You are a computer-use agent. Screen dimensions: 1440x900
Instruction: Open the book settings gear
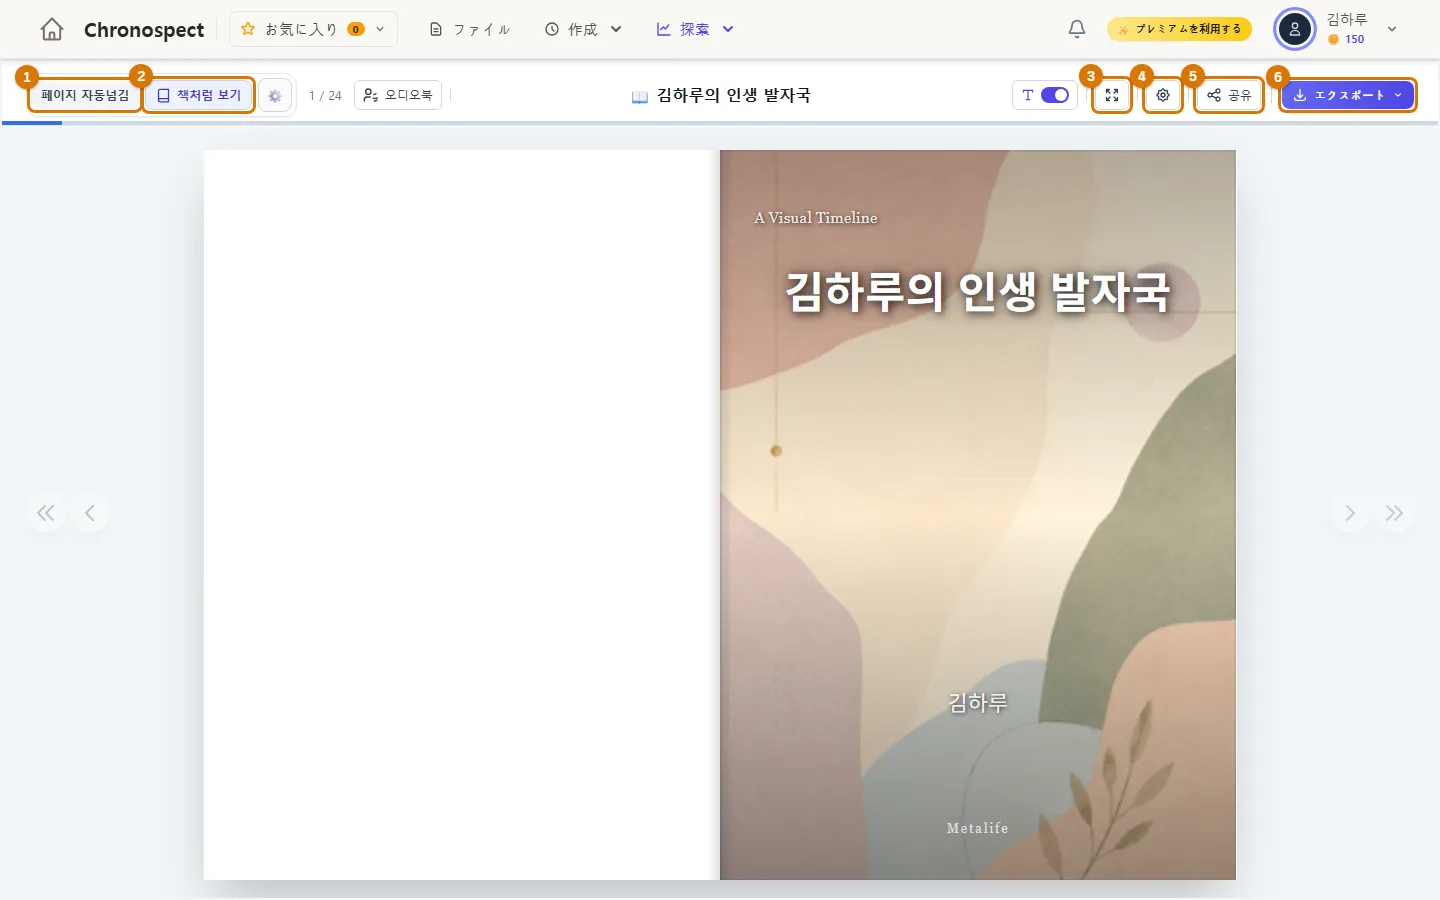(x=1163, y=95)
